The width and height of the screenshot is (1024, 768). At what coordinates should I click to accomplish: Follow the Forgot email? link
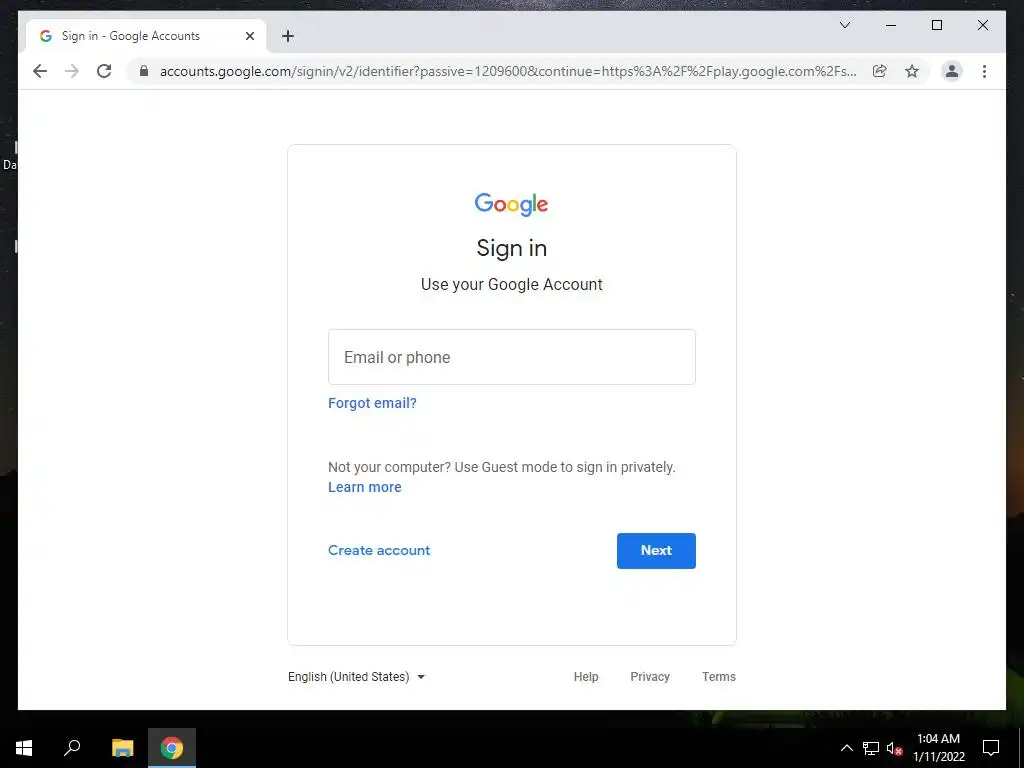tap(372, 403)
